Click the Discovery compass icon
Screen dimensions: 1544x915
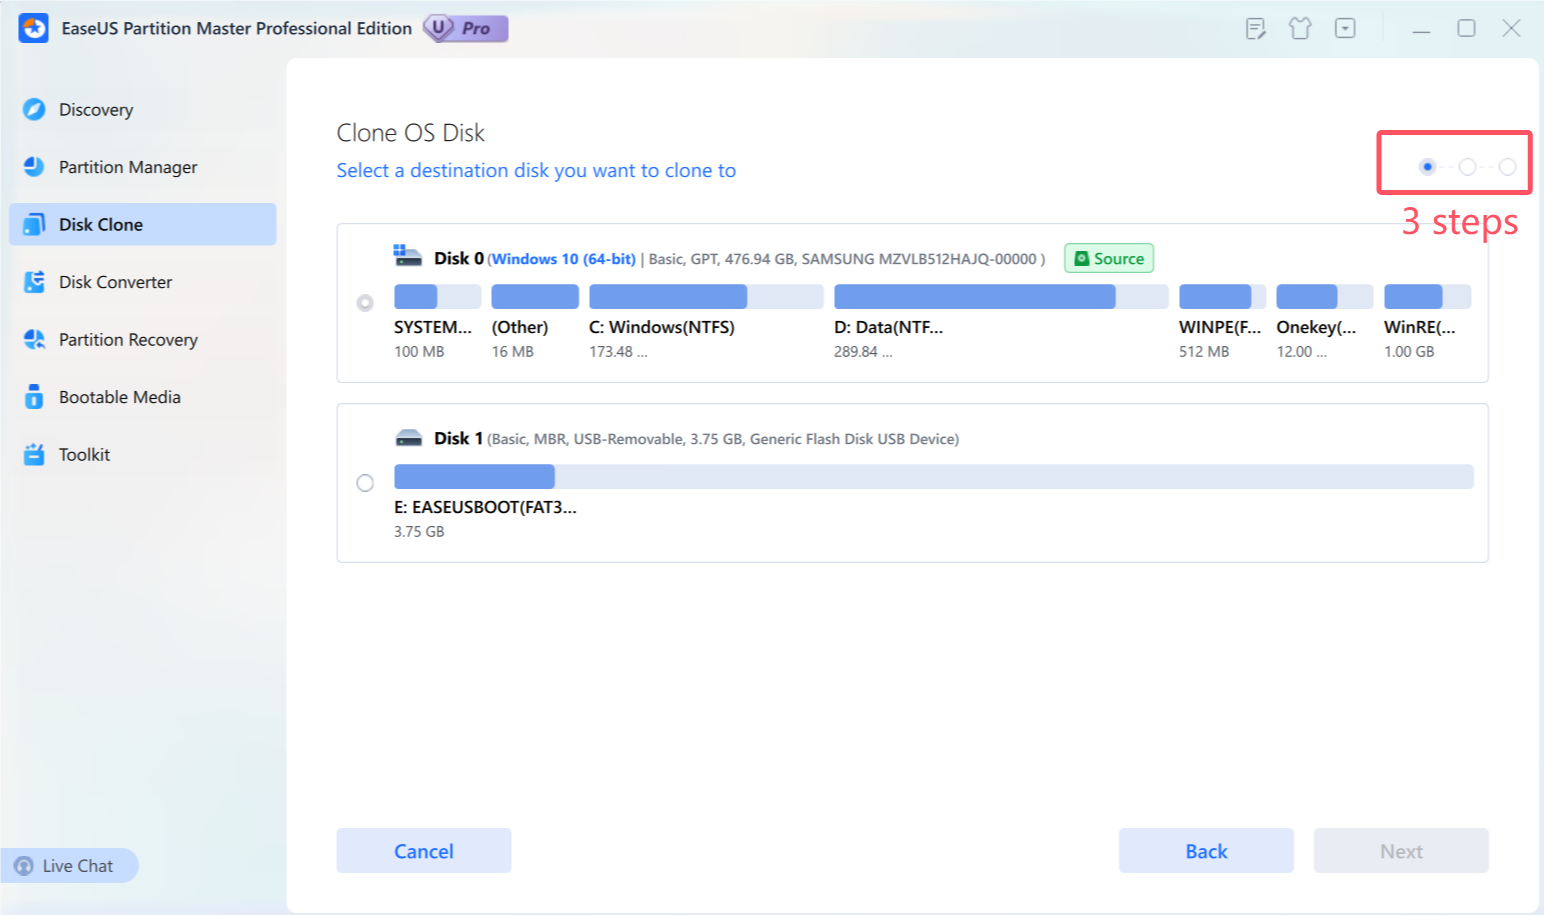click(x=34, y=109)
